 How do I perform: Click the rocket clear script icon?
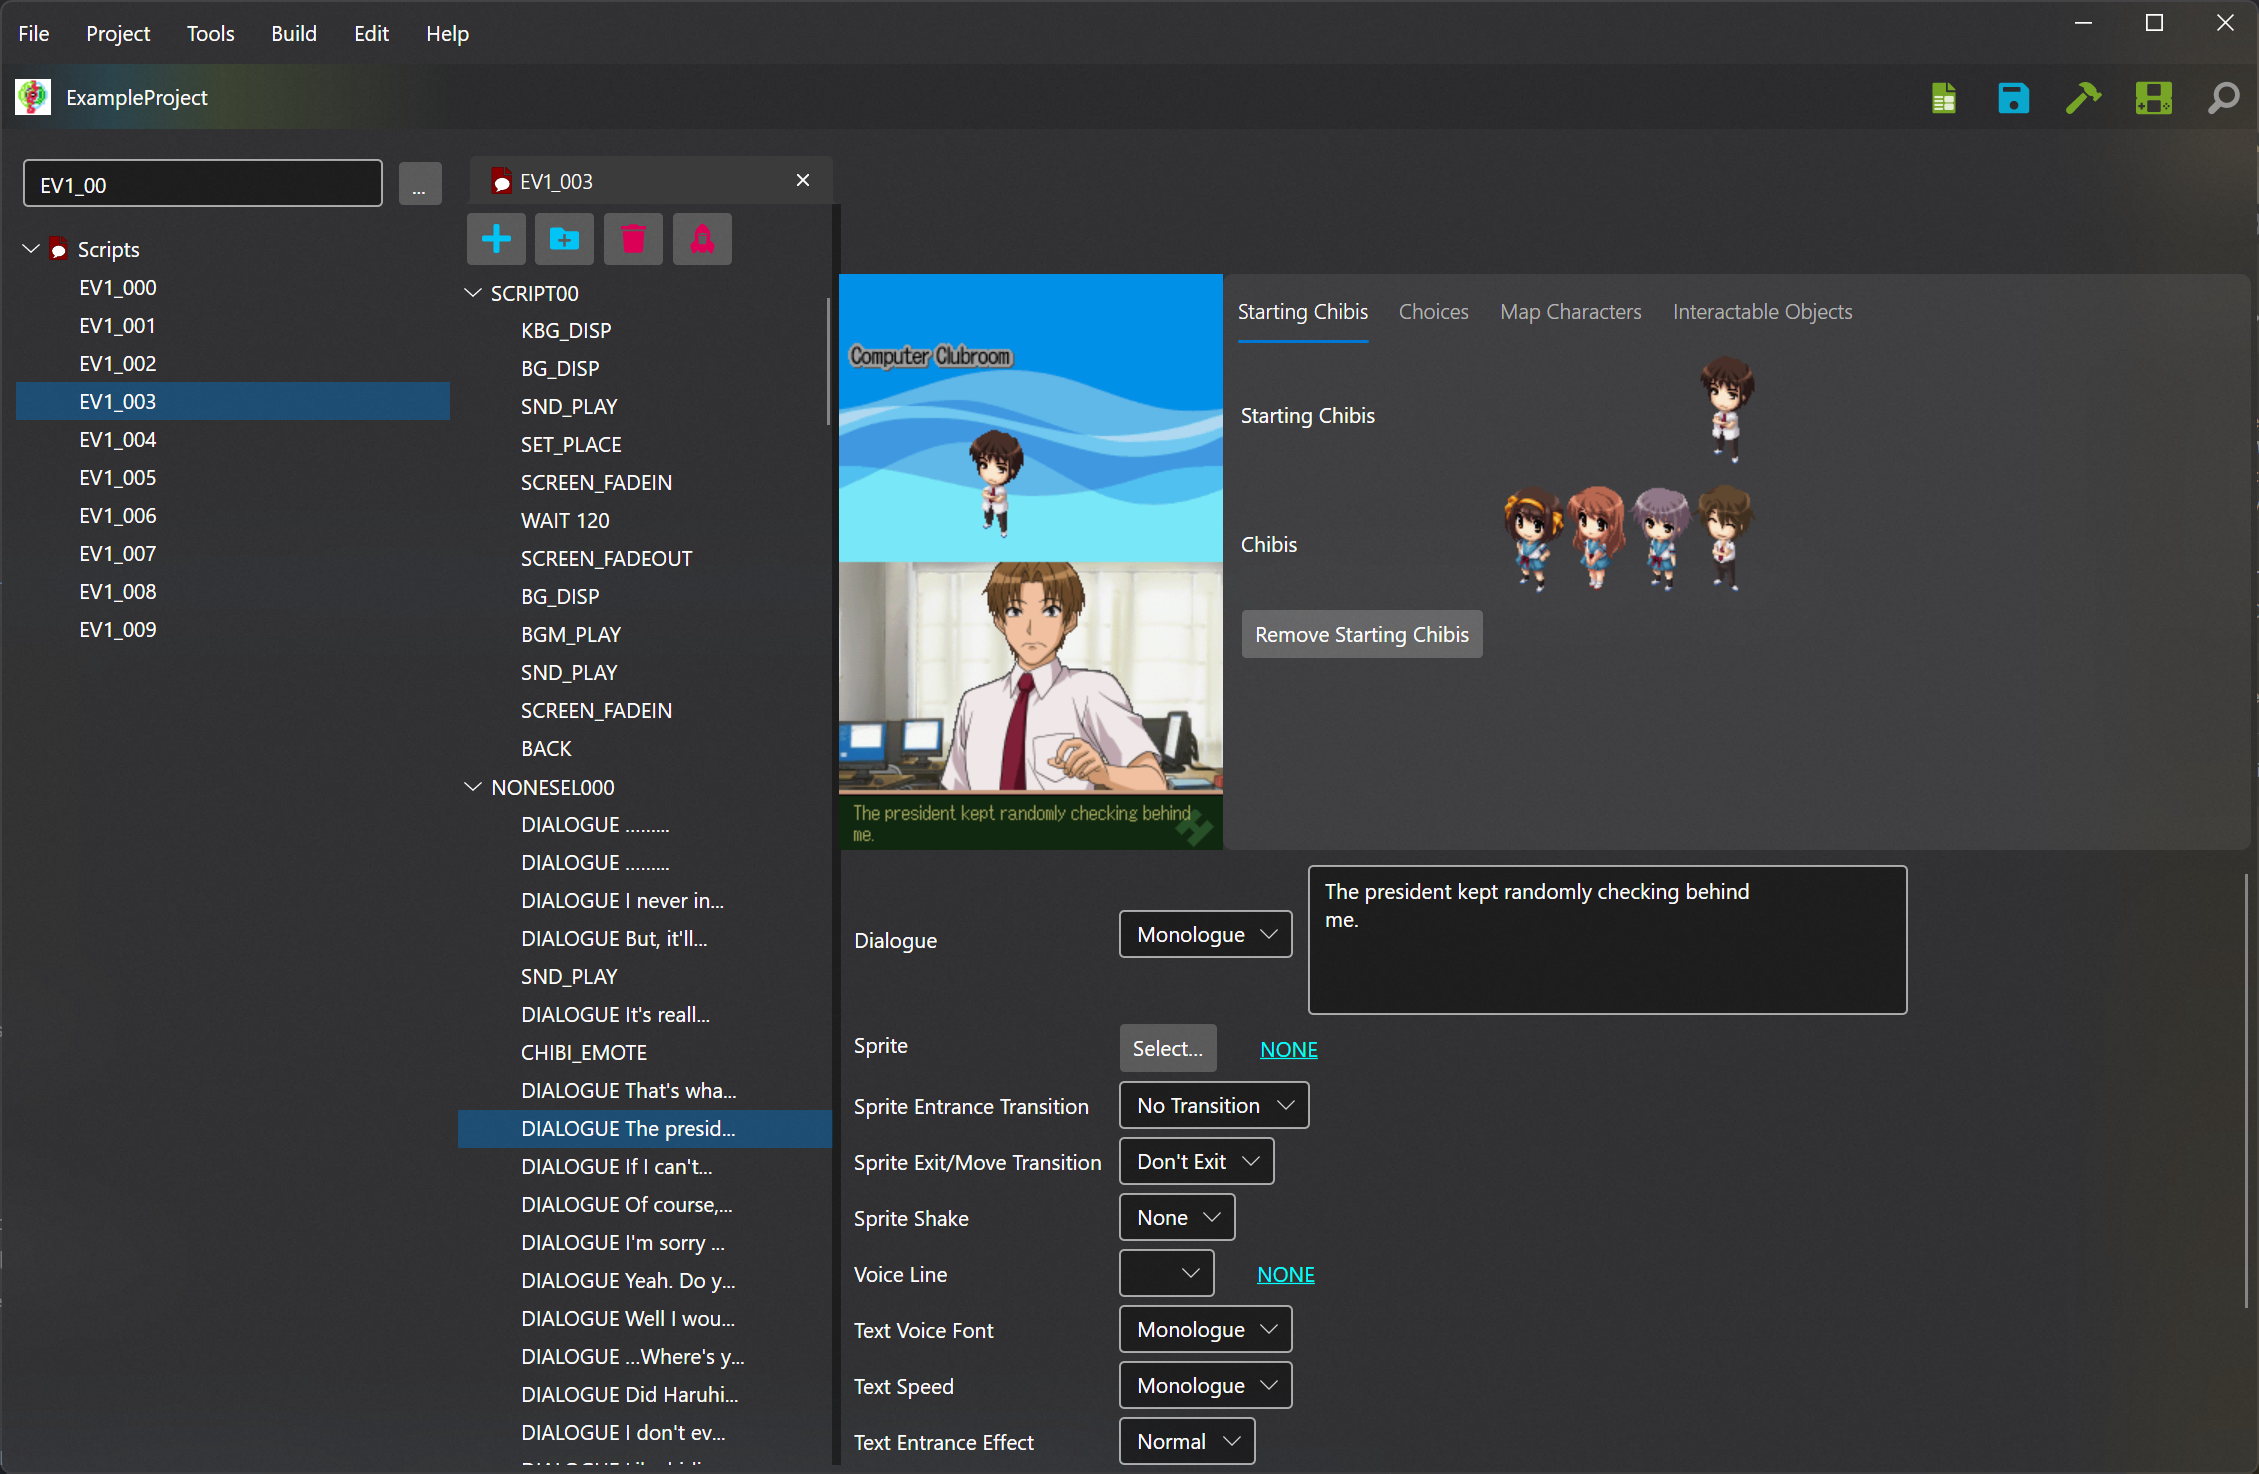[x=702, y=239]
